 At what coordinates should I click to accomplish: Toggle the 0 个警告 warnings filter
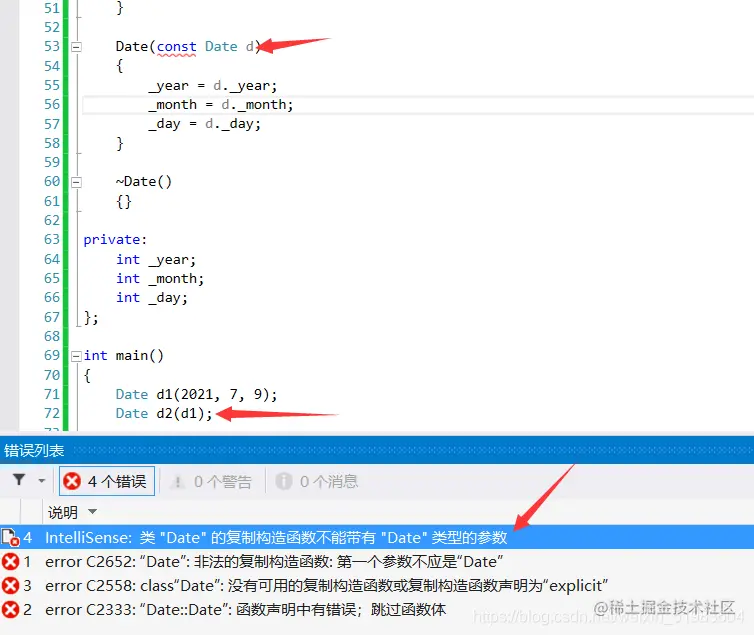(x=212, y=482)
